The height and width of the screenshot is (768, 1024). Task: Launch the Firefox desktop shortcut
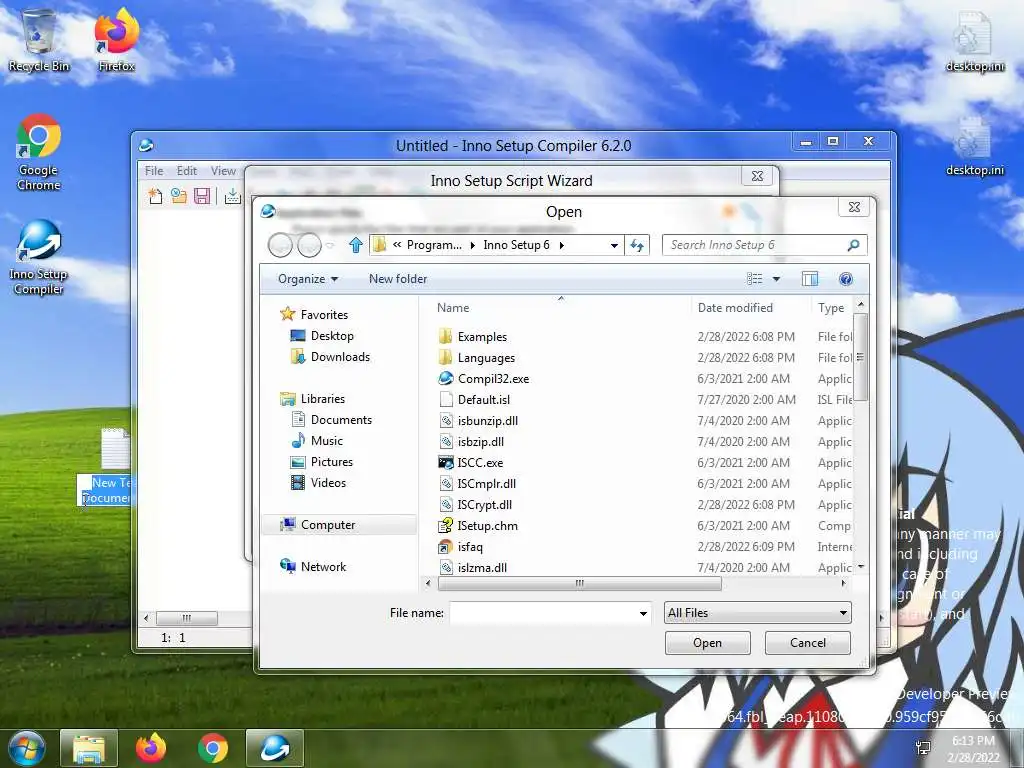116,41
